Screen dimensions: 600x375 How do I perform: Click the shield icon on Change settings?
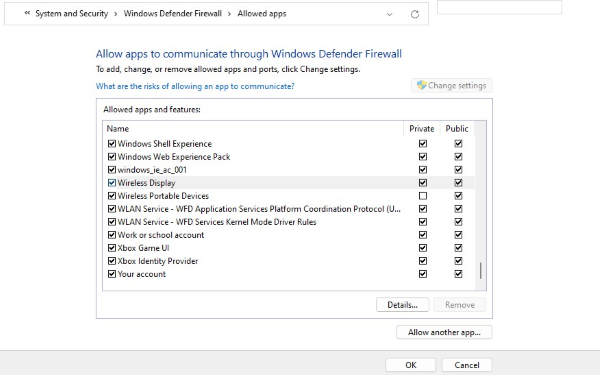pyautogui.click(x=421, y=85)
